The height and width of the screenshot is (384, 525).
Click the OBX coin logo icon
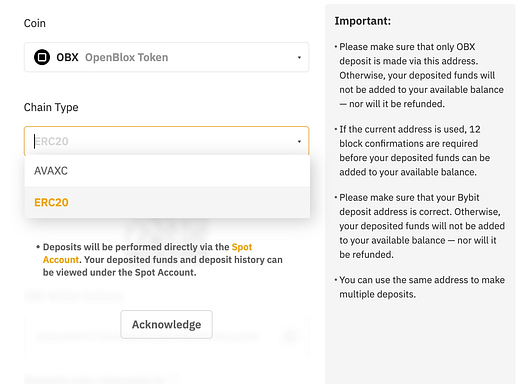tap(42, 57)
